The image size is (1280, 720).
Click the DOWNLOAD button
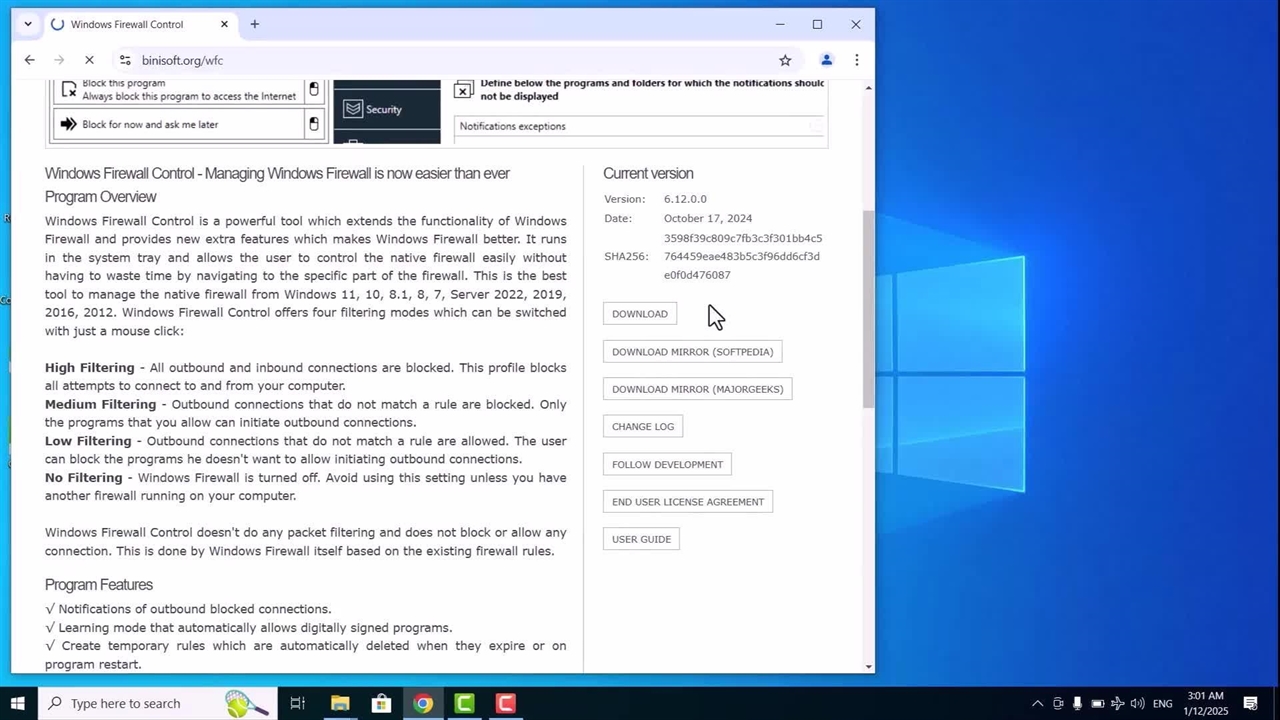tap(639, 314)
